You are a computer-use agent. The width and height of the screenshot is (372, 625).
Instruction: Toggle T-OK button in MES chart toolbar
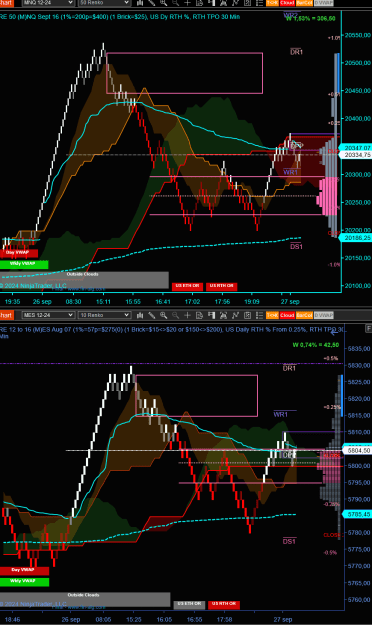272,315
